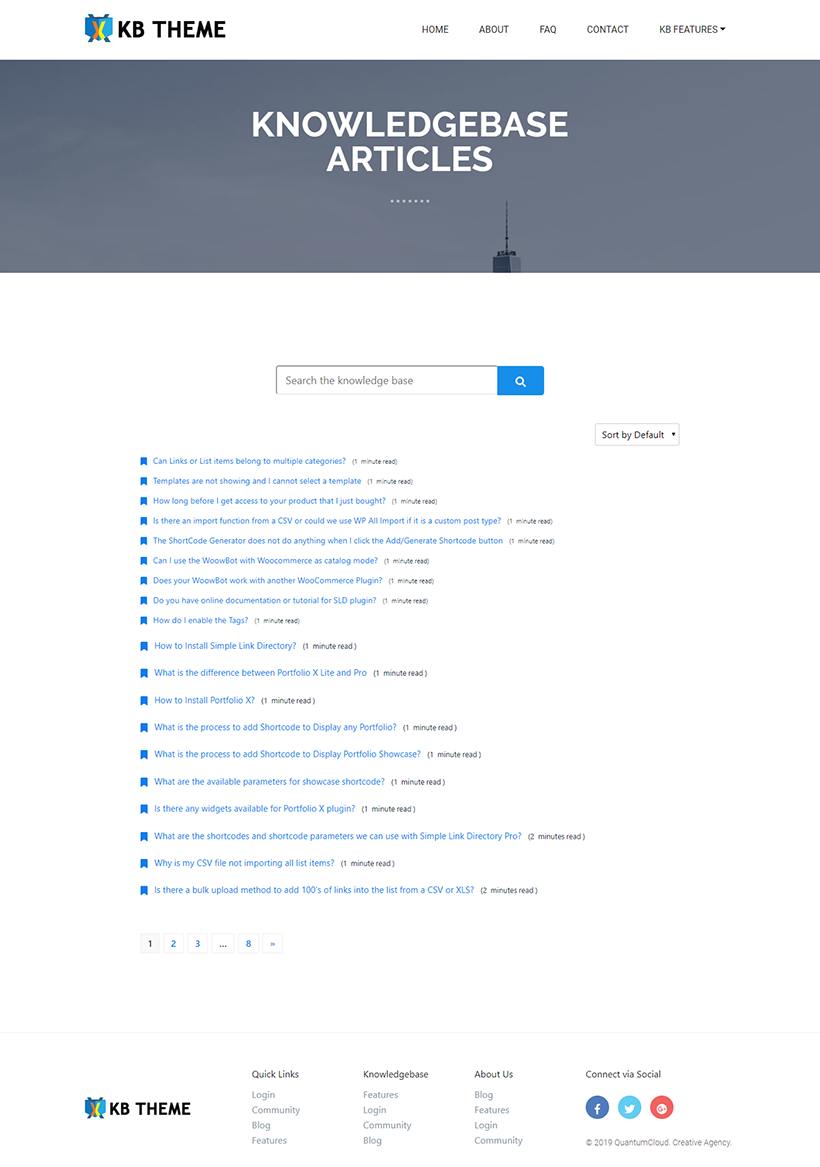Click the Search the knowledge base field
This screenshot has height=1167, width=820.
pyautogui.click(x=387, y=380)
